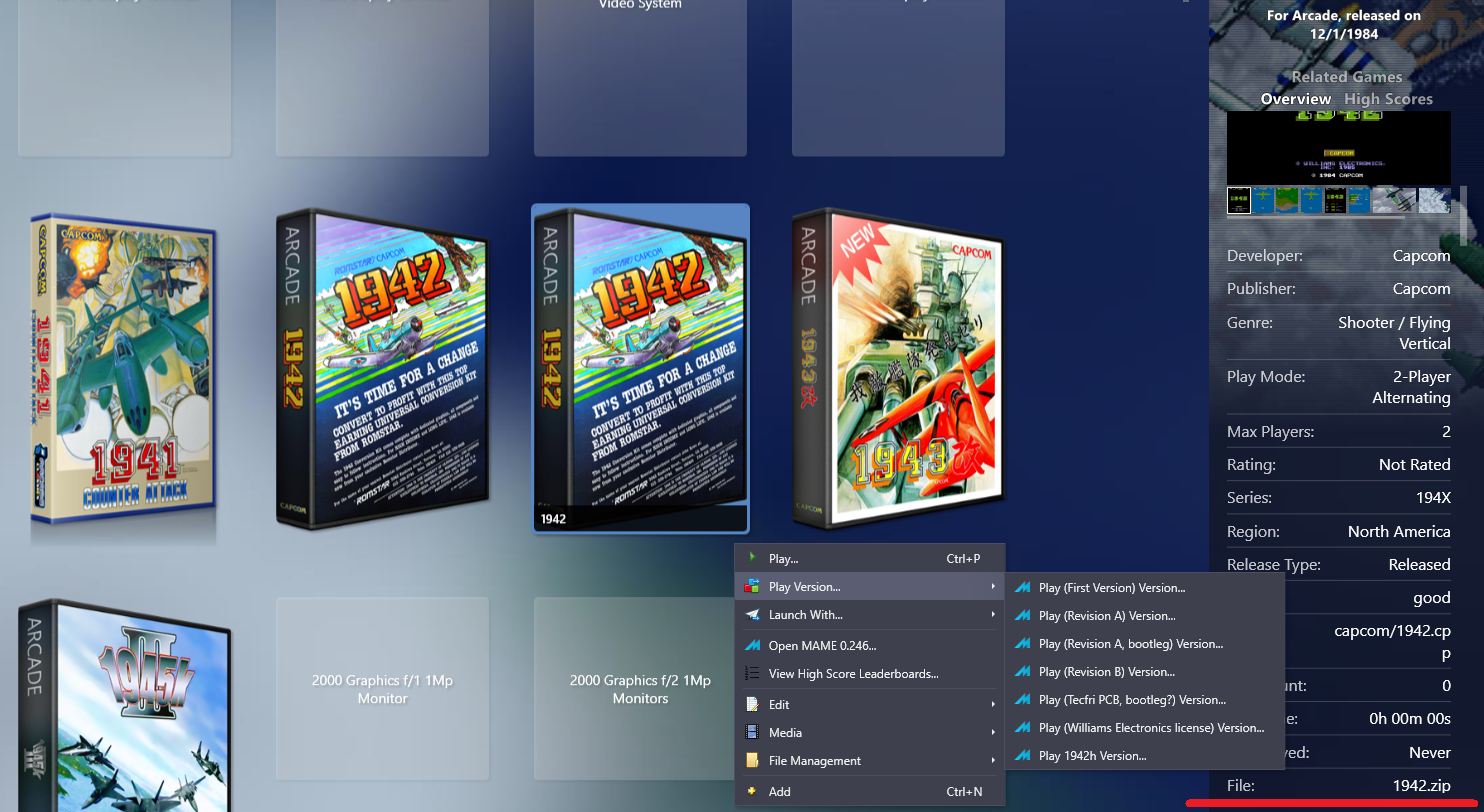The width and height of the screenshot is (1484, 812).
Task: Expand the Launch With submenu arrow
Action: [x=993, y=615]
